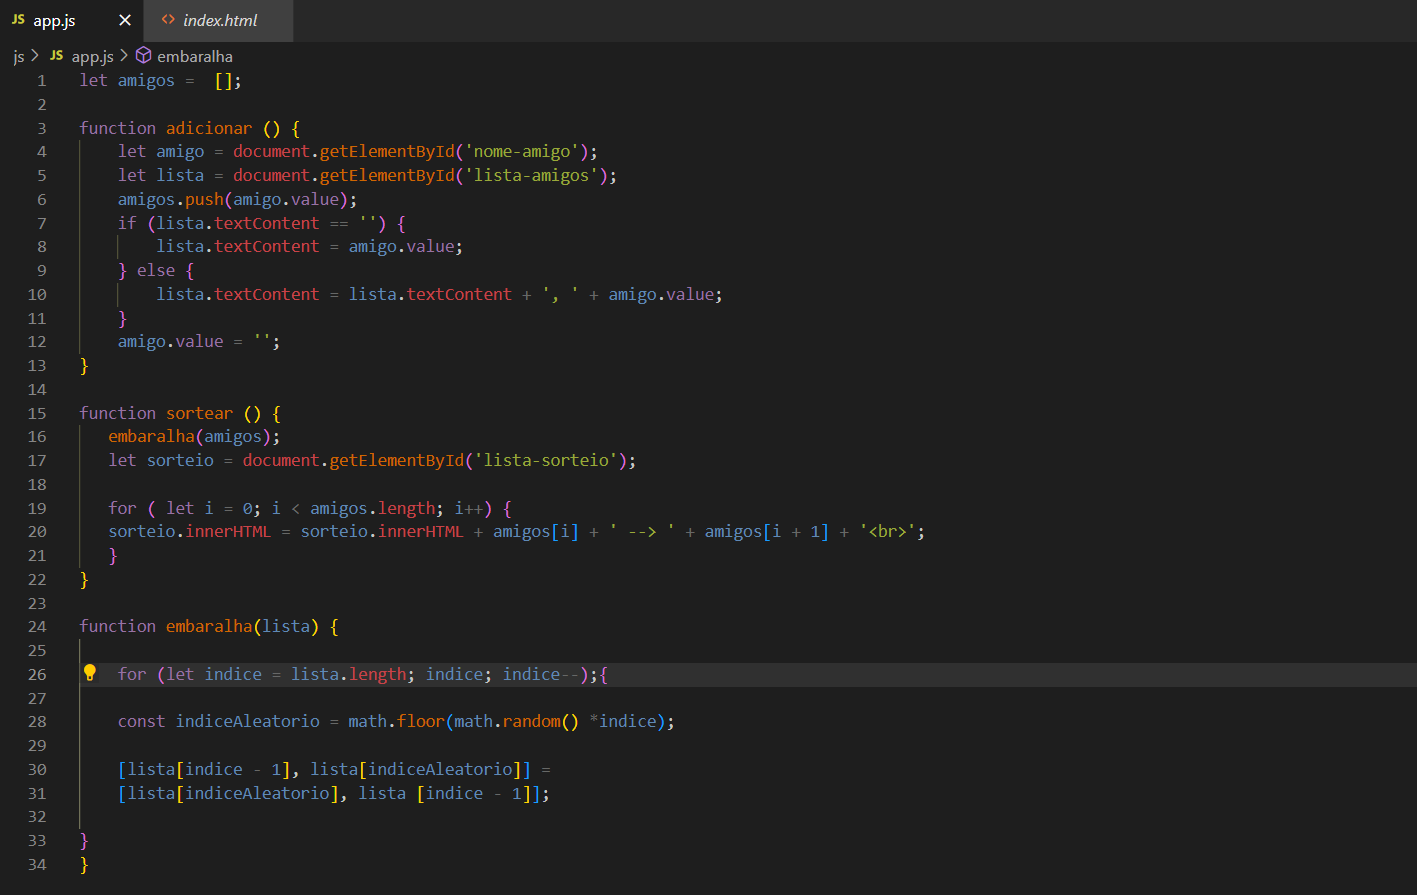Viewport: 1417px width, 895px height.
Task: Click 'let sorteio' declaration on line 17
Action: pyautogui.click(x=161, y=460)
